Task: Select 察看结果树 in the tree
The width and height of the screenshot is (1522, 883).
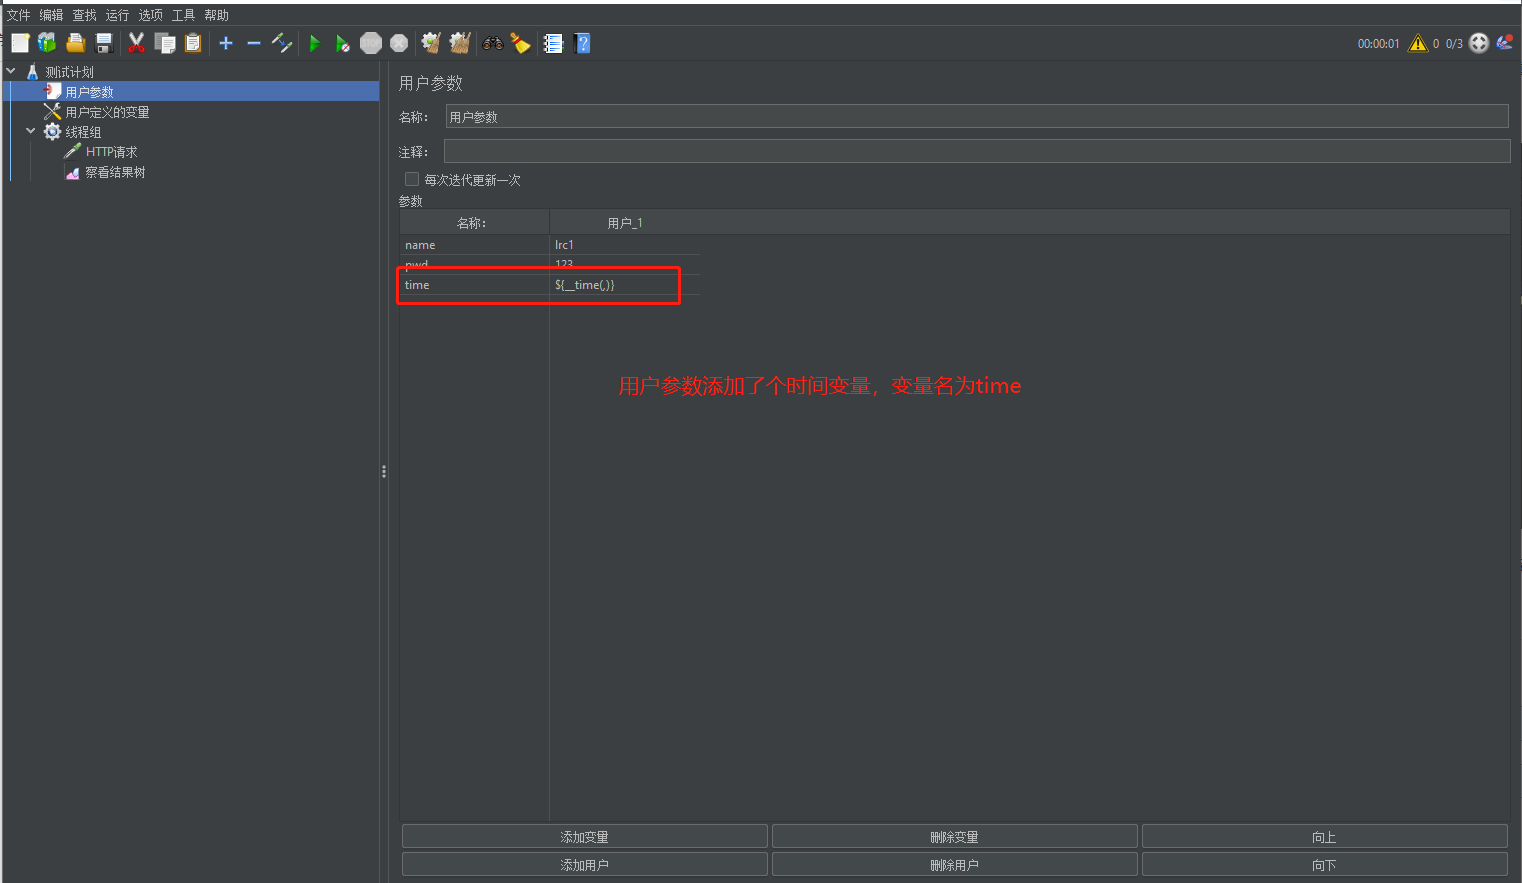Action: [x=116, y=172]
